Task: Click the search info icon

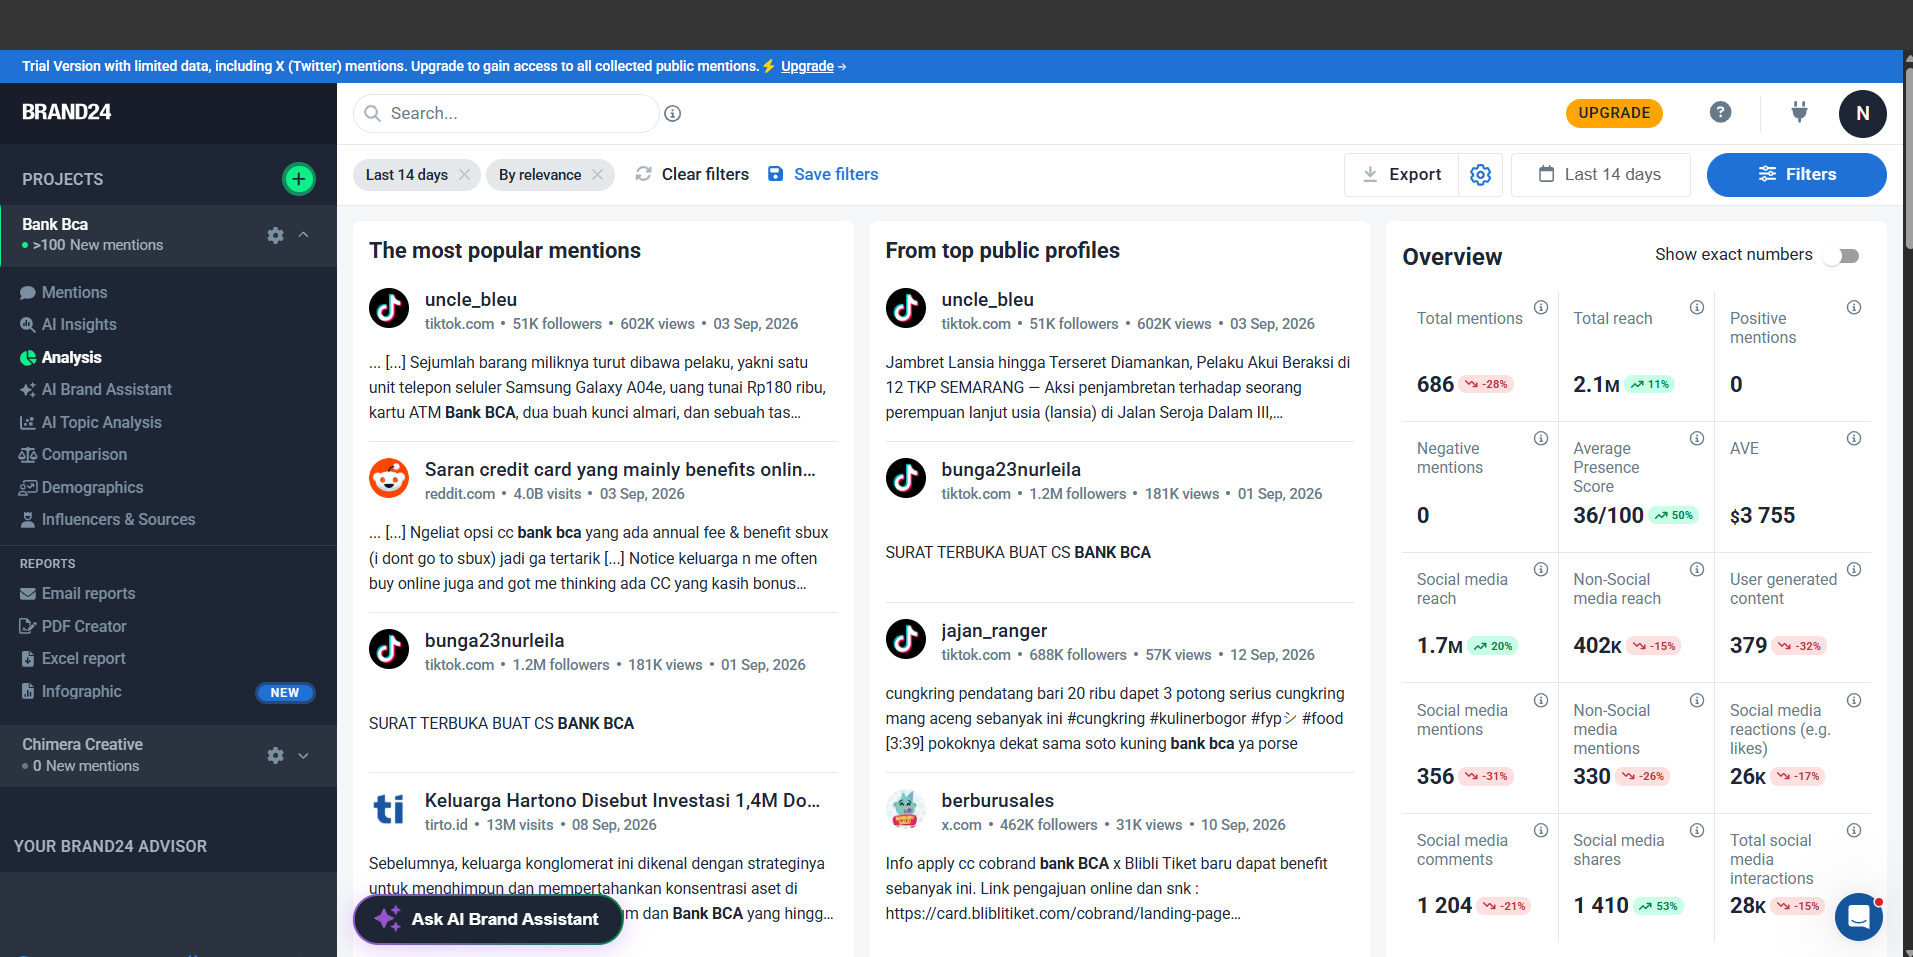Action: click(x=673, y=113)
